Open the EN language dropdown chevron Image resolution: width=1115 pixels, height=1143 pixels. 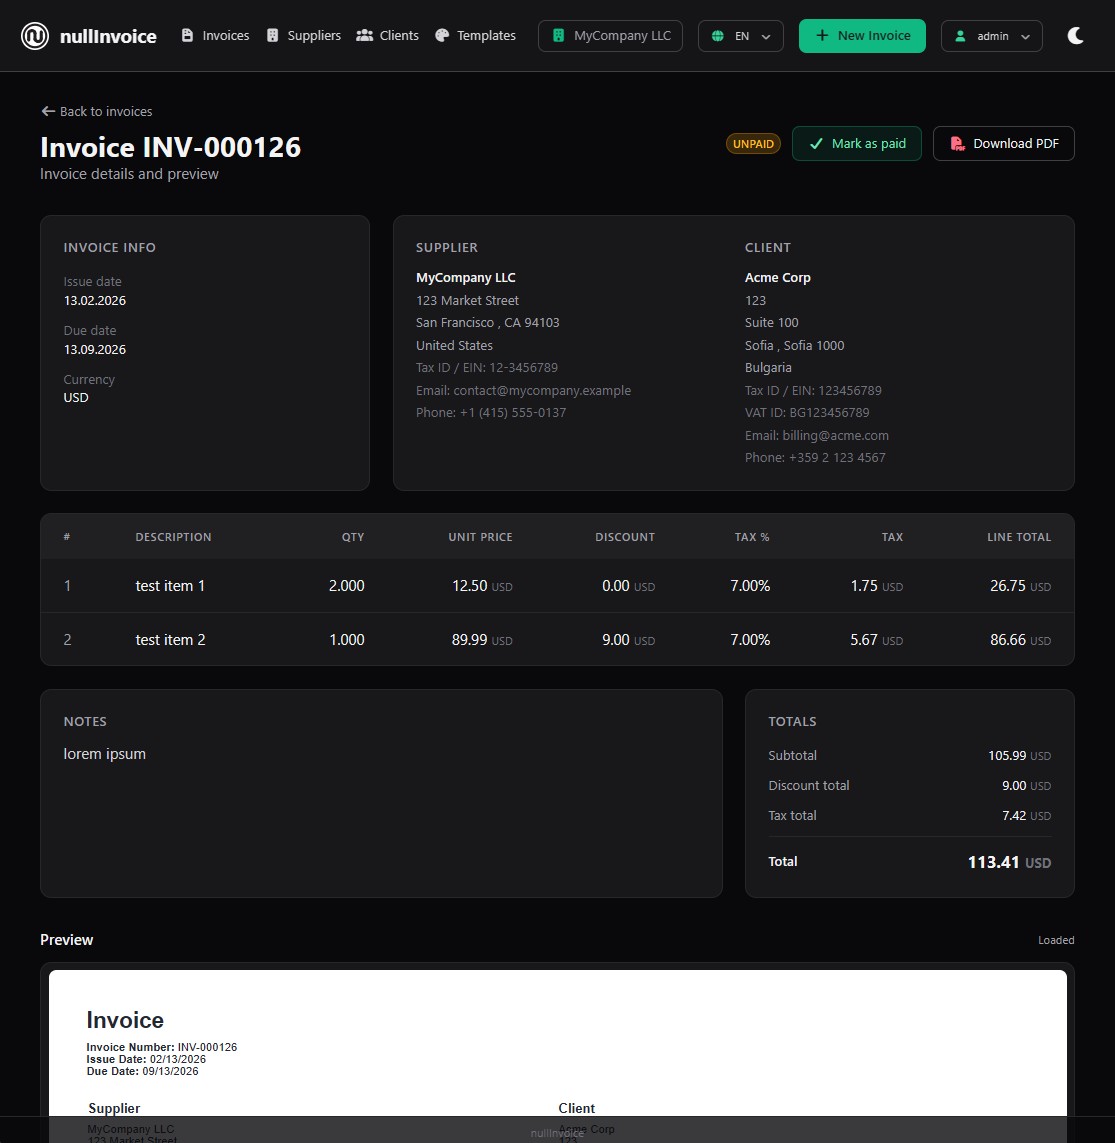(x=766, y=36)
